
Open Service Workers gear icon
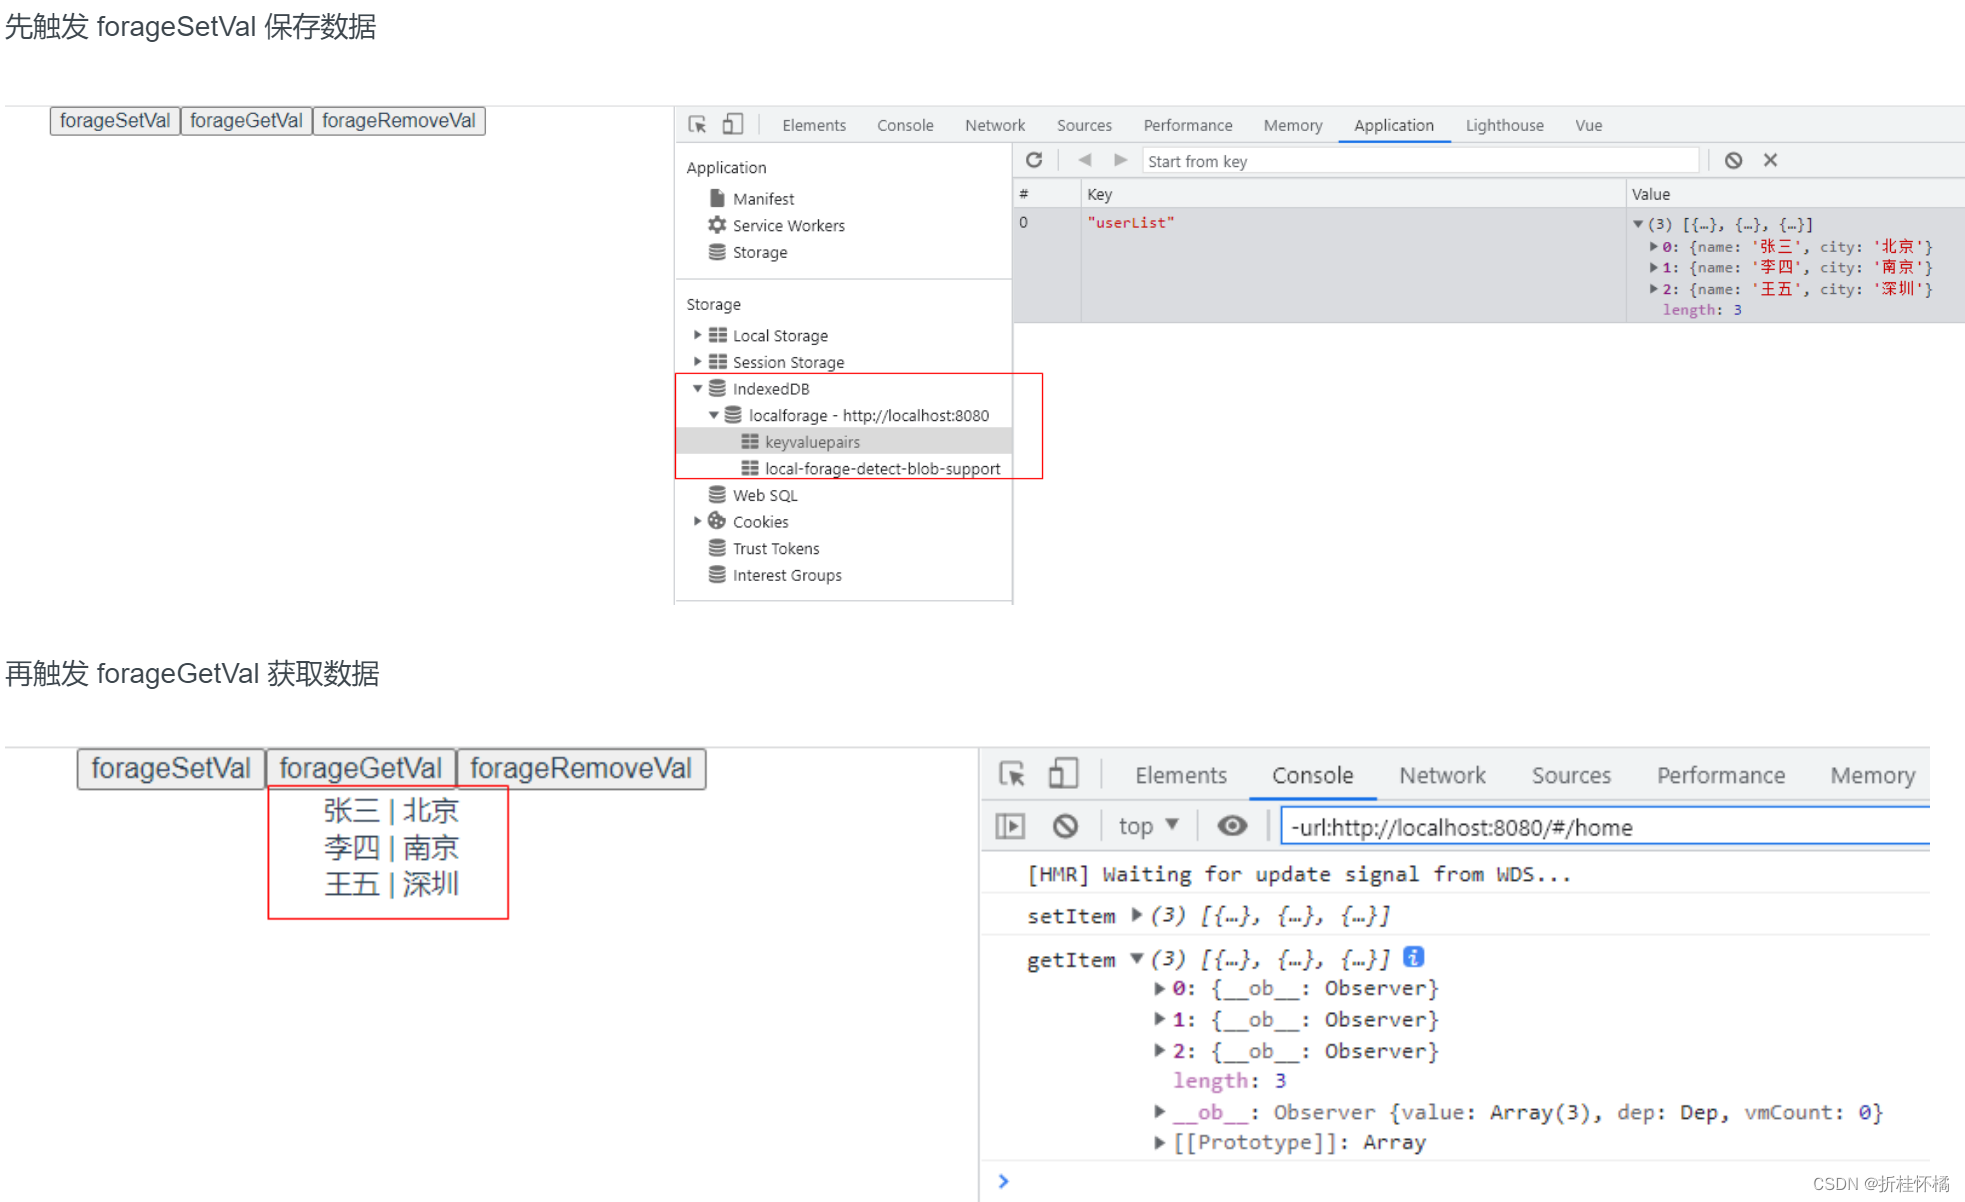[x=717, y=225]
